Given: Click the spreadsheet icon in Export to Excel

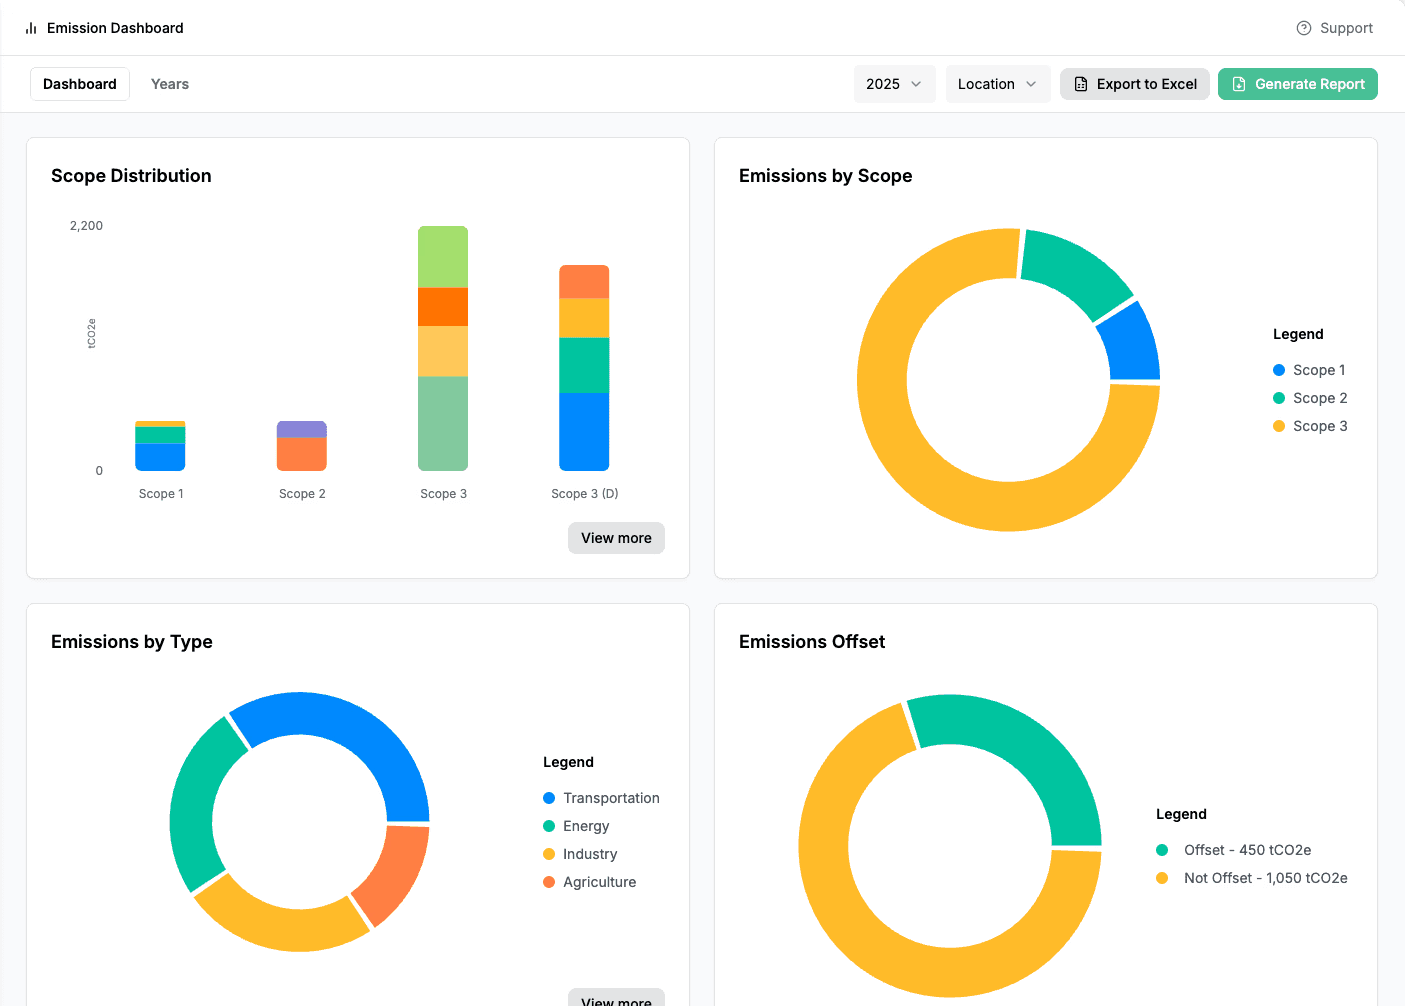Looking at the screenshot, I should click(1081, 84).
